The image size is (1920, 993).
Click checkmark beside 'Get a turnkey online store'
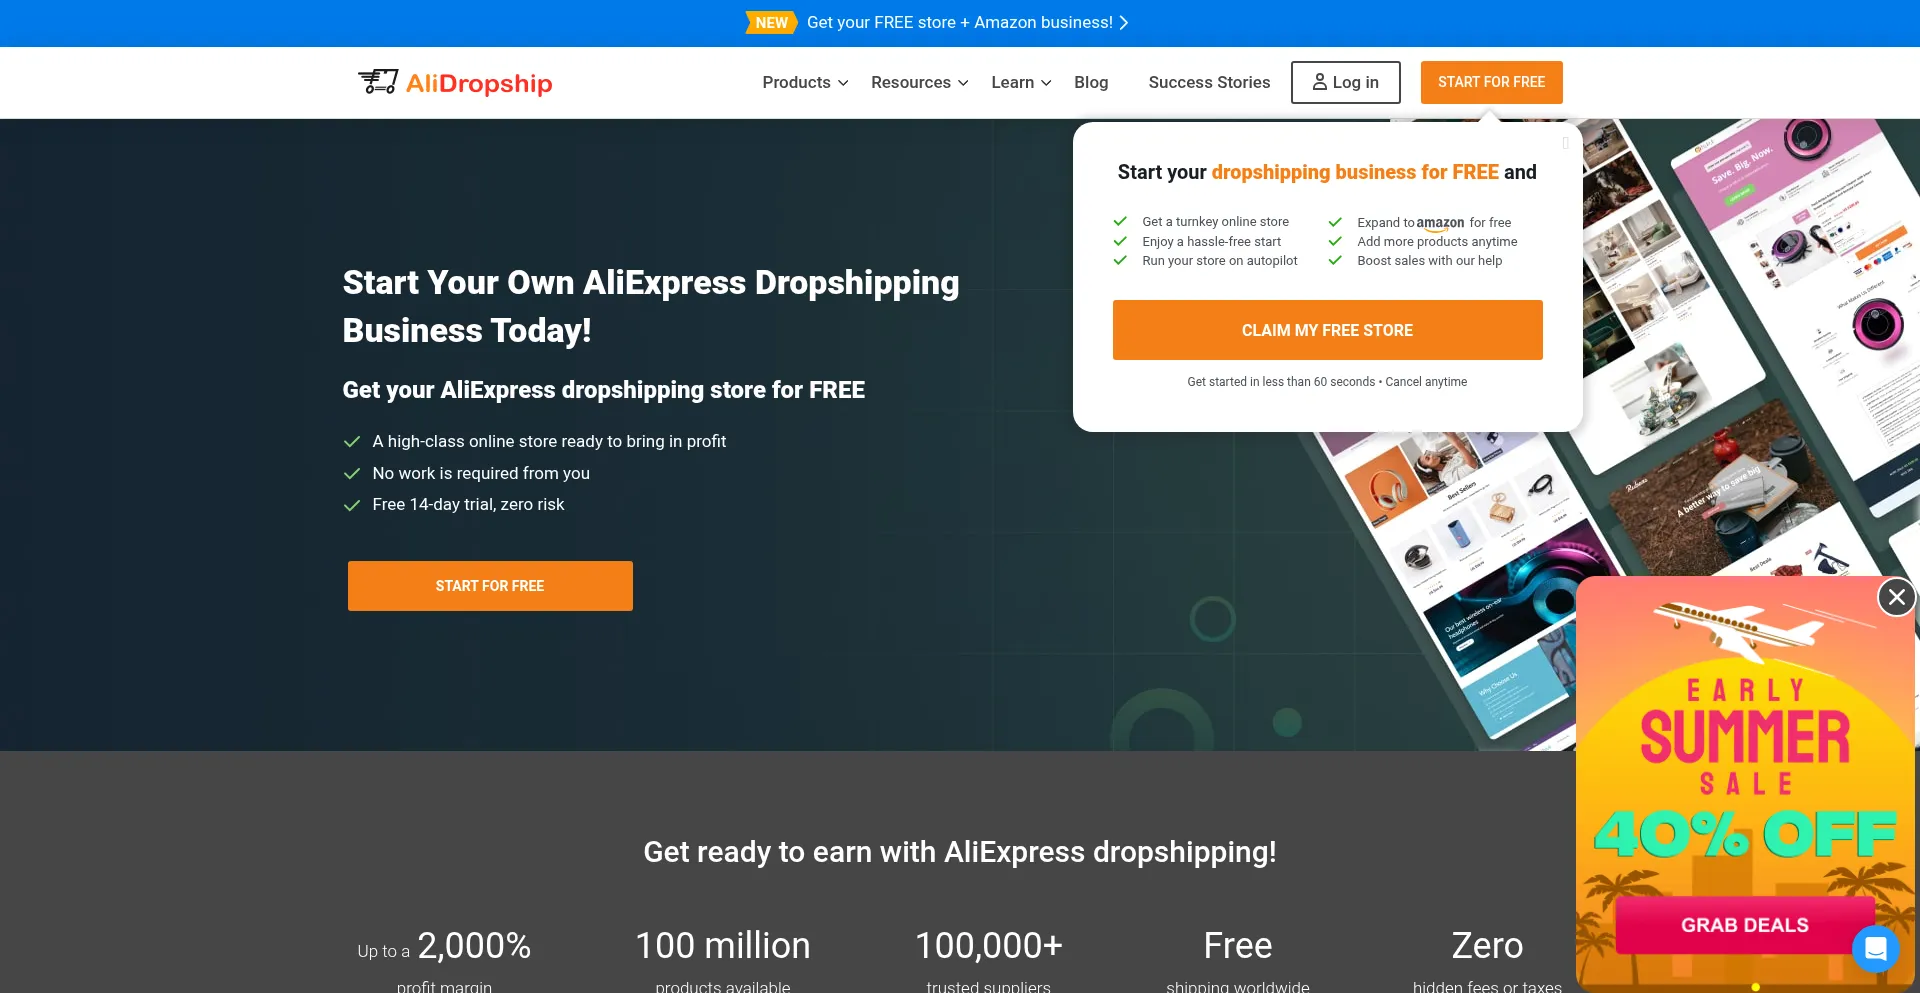(1120, 222)
